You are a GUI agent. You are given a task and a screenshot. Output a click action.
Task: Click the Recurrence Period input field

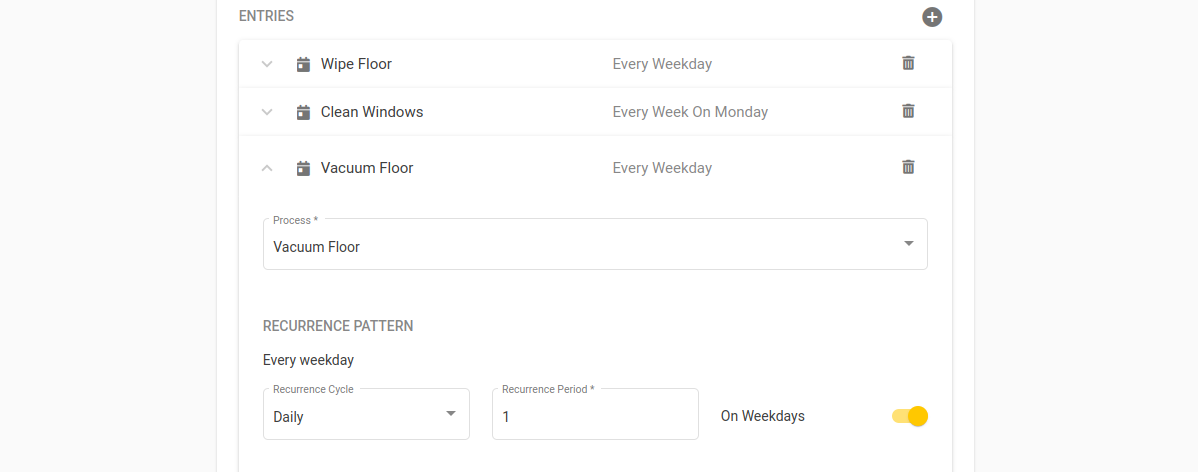point(595,415)
